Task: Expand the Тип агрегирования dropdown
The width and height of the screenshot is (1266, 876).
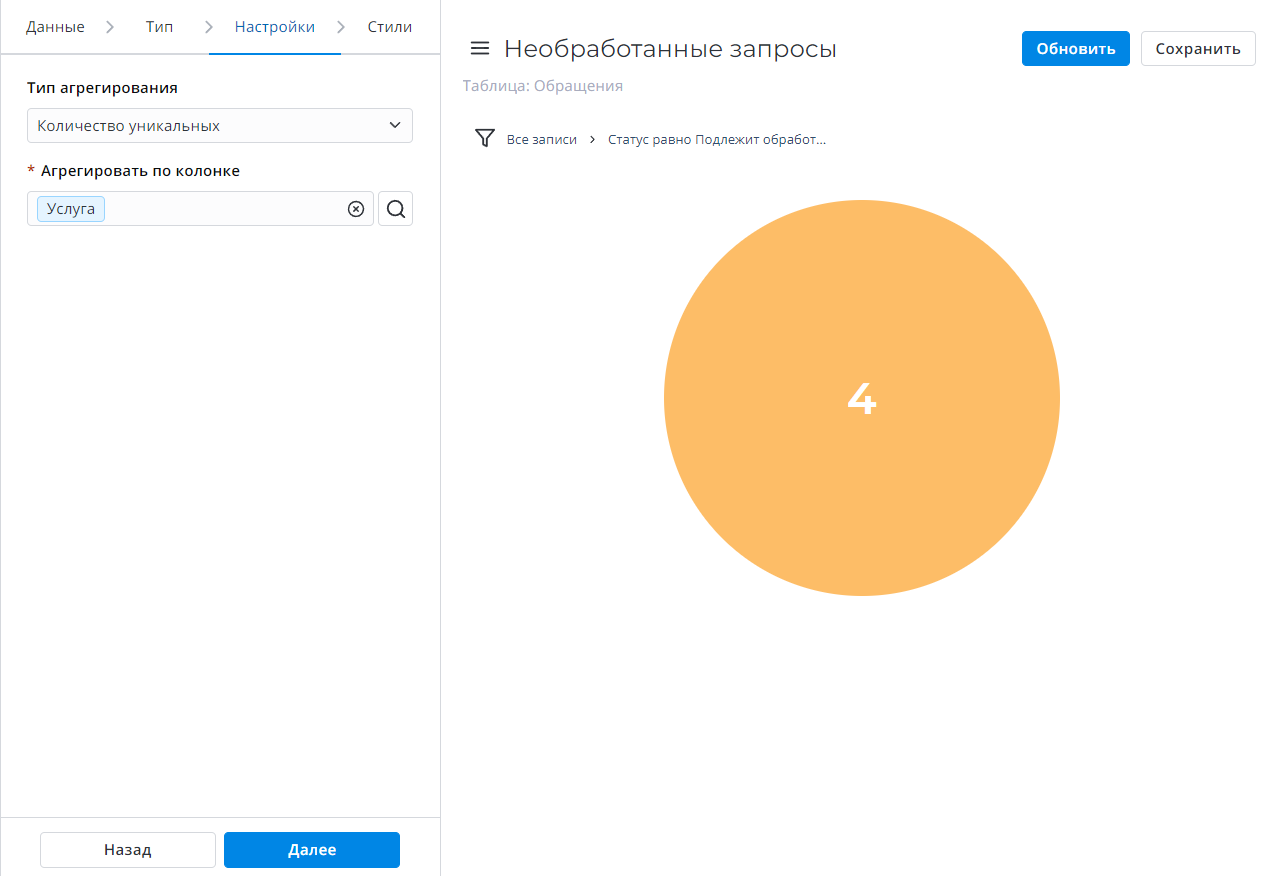Action: tap(219, 126)
